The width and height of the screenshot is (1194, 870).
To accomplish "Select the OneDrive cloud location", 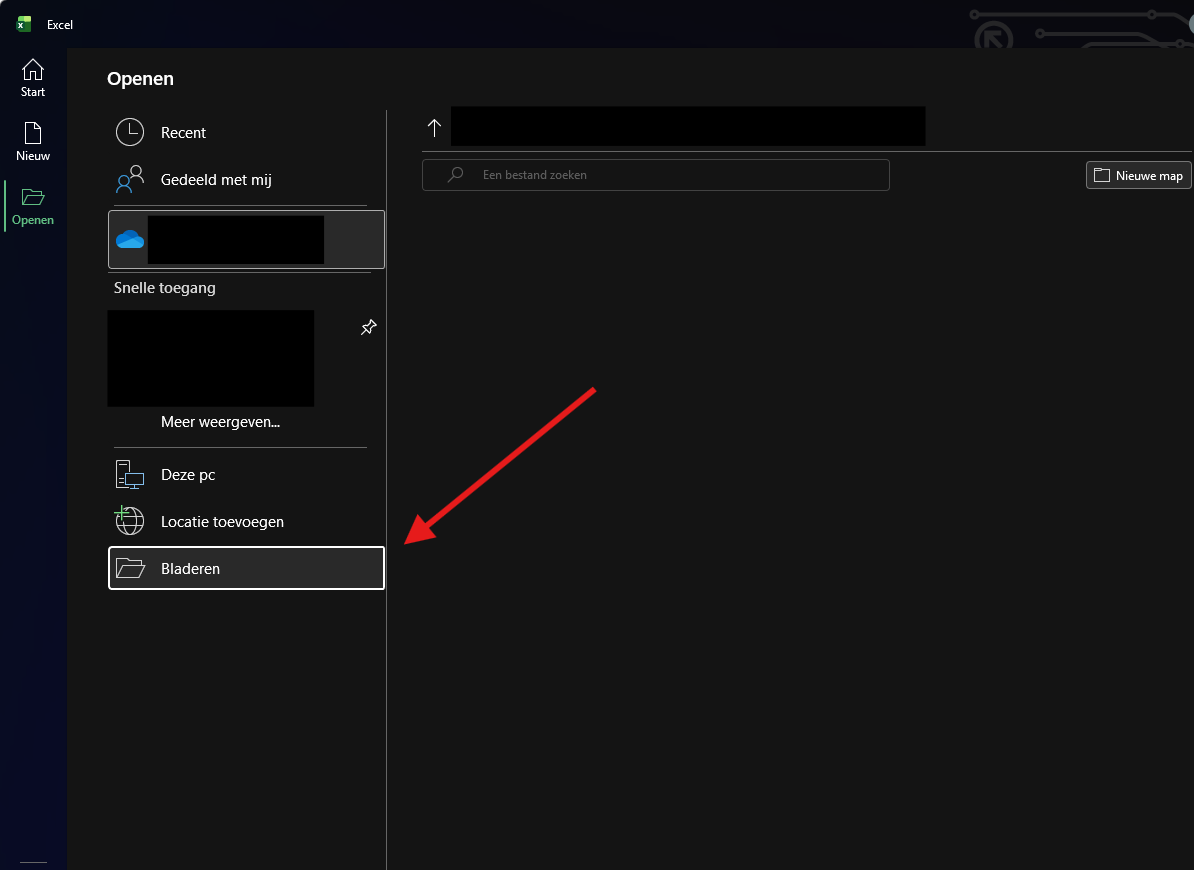I will (246, 240).
